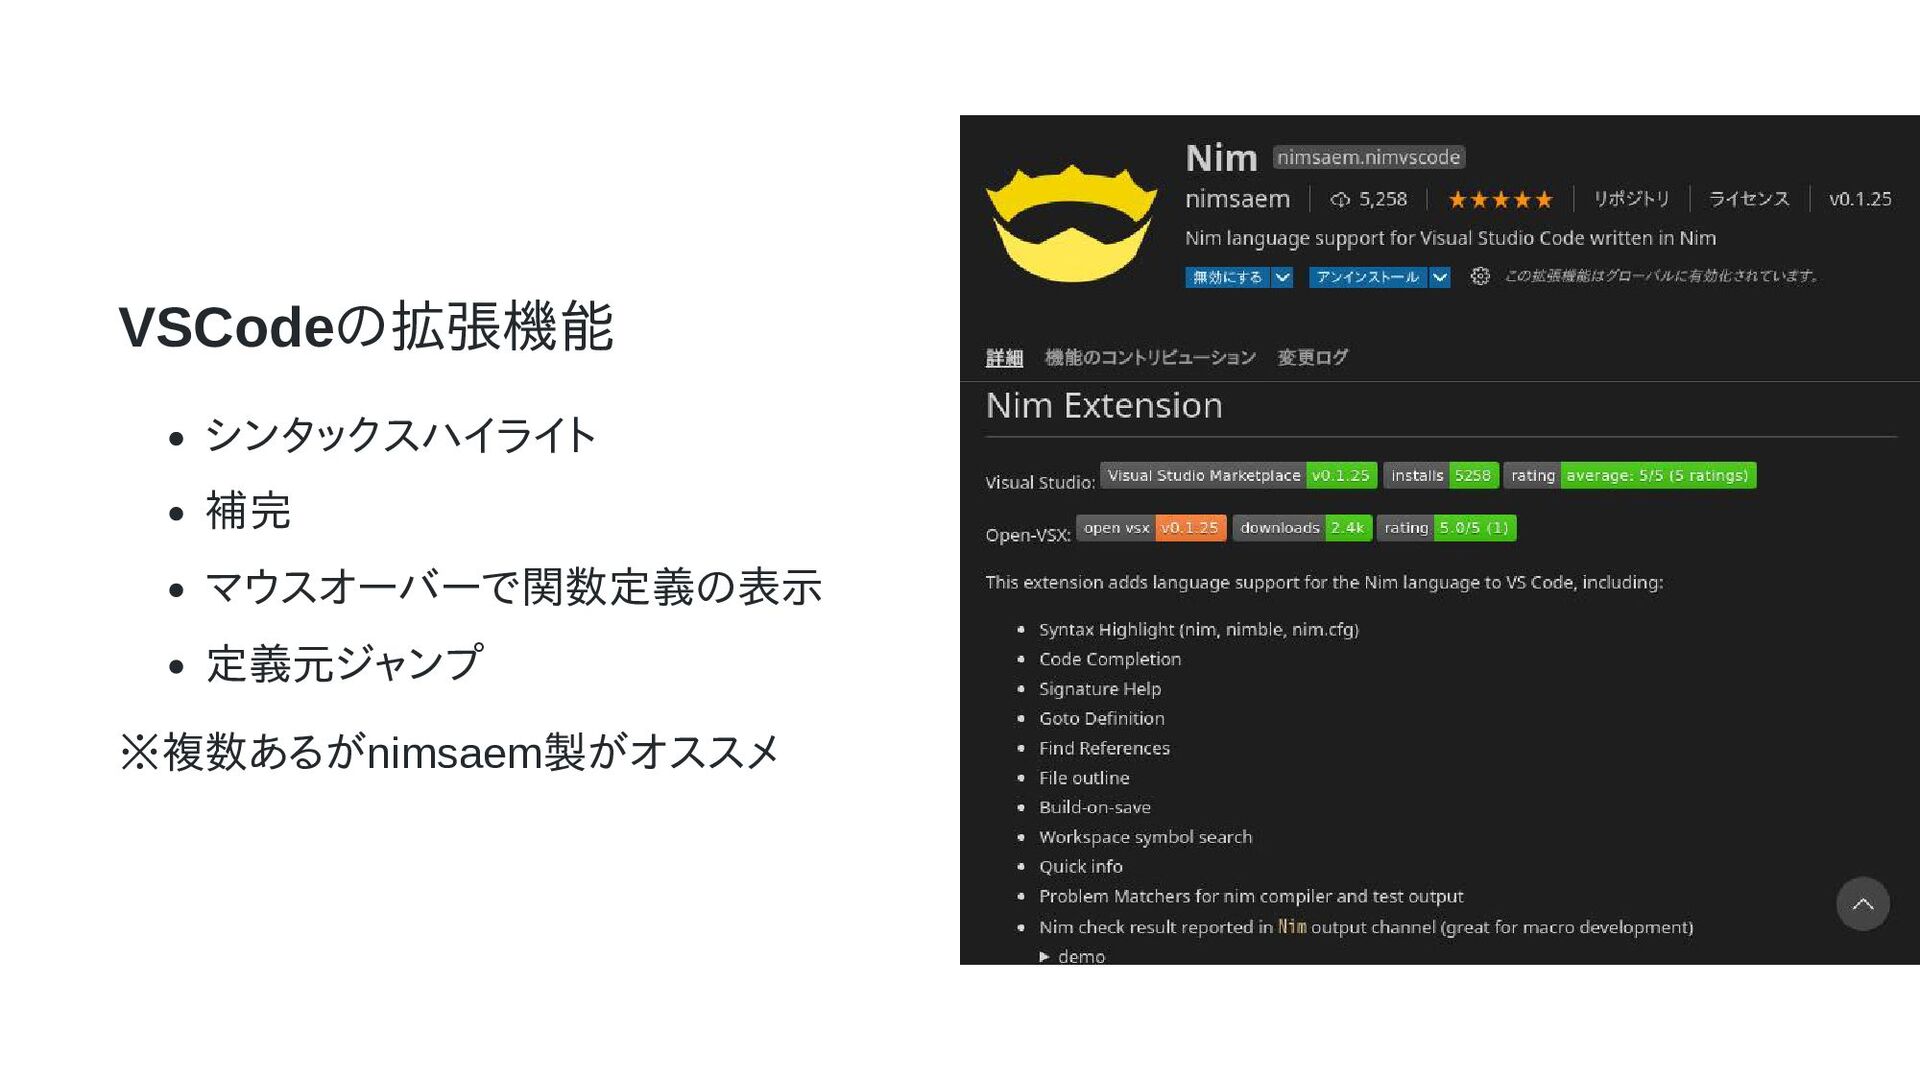Screen dimensions: 1920x1080
Task: Click the install count cloud icon
Action: pos(1340,200)
